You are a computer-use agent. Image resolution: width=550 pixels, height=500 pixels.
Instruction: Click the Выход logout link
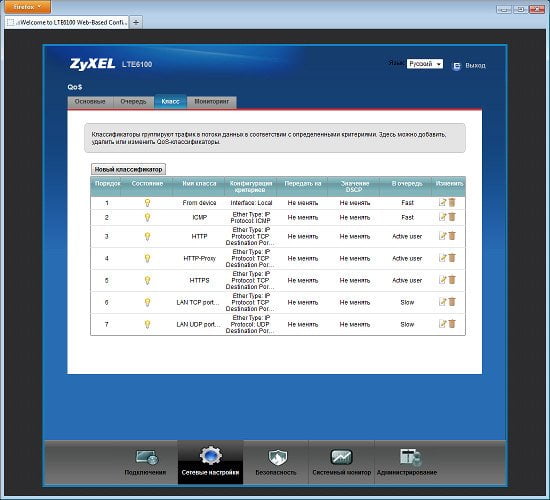[x=475, y=66]
